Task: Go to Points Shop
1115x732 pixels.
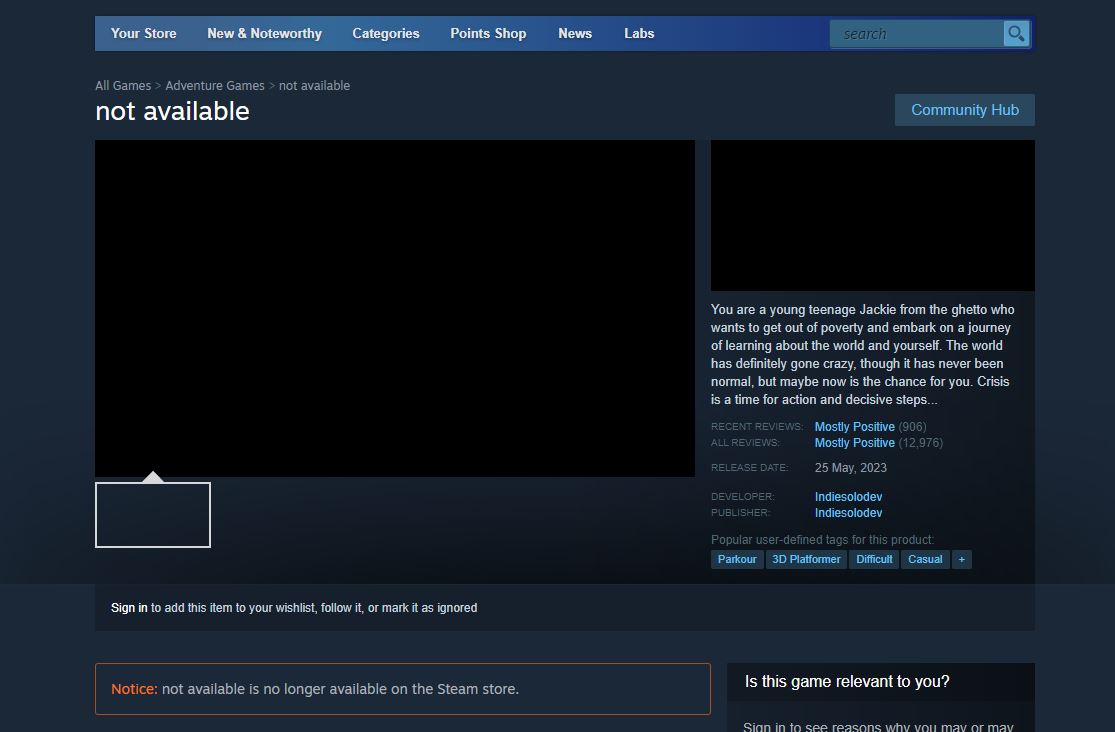Action: click(x=488, y=33)
